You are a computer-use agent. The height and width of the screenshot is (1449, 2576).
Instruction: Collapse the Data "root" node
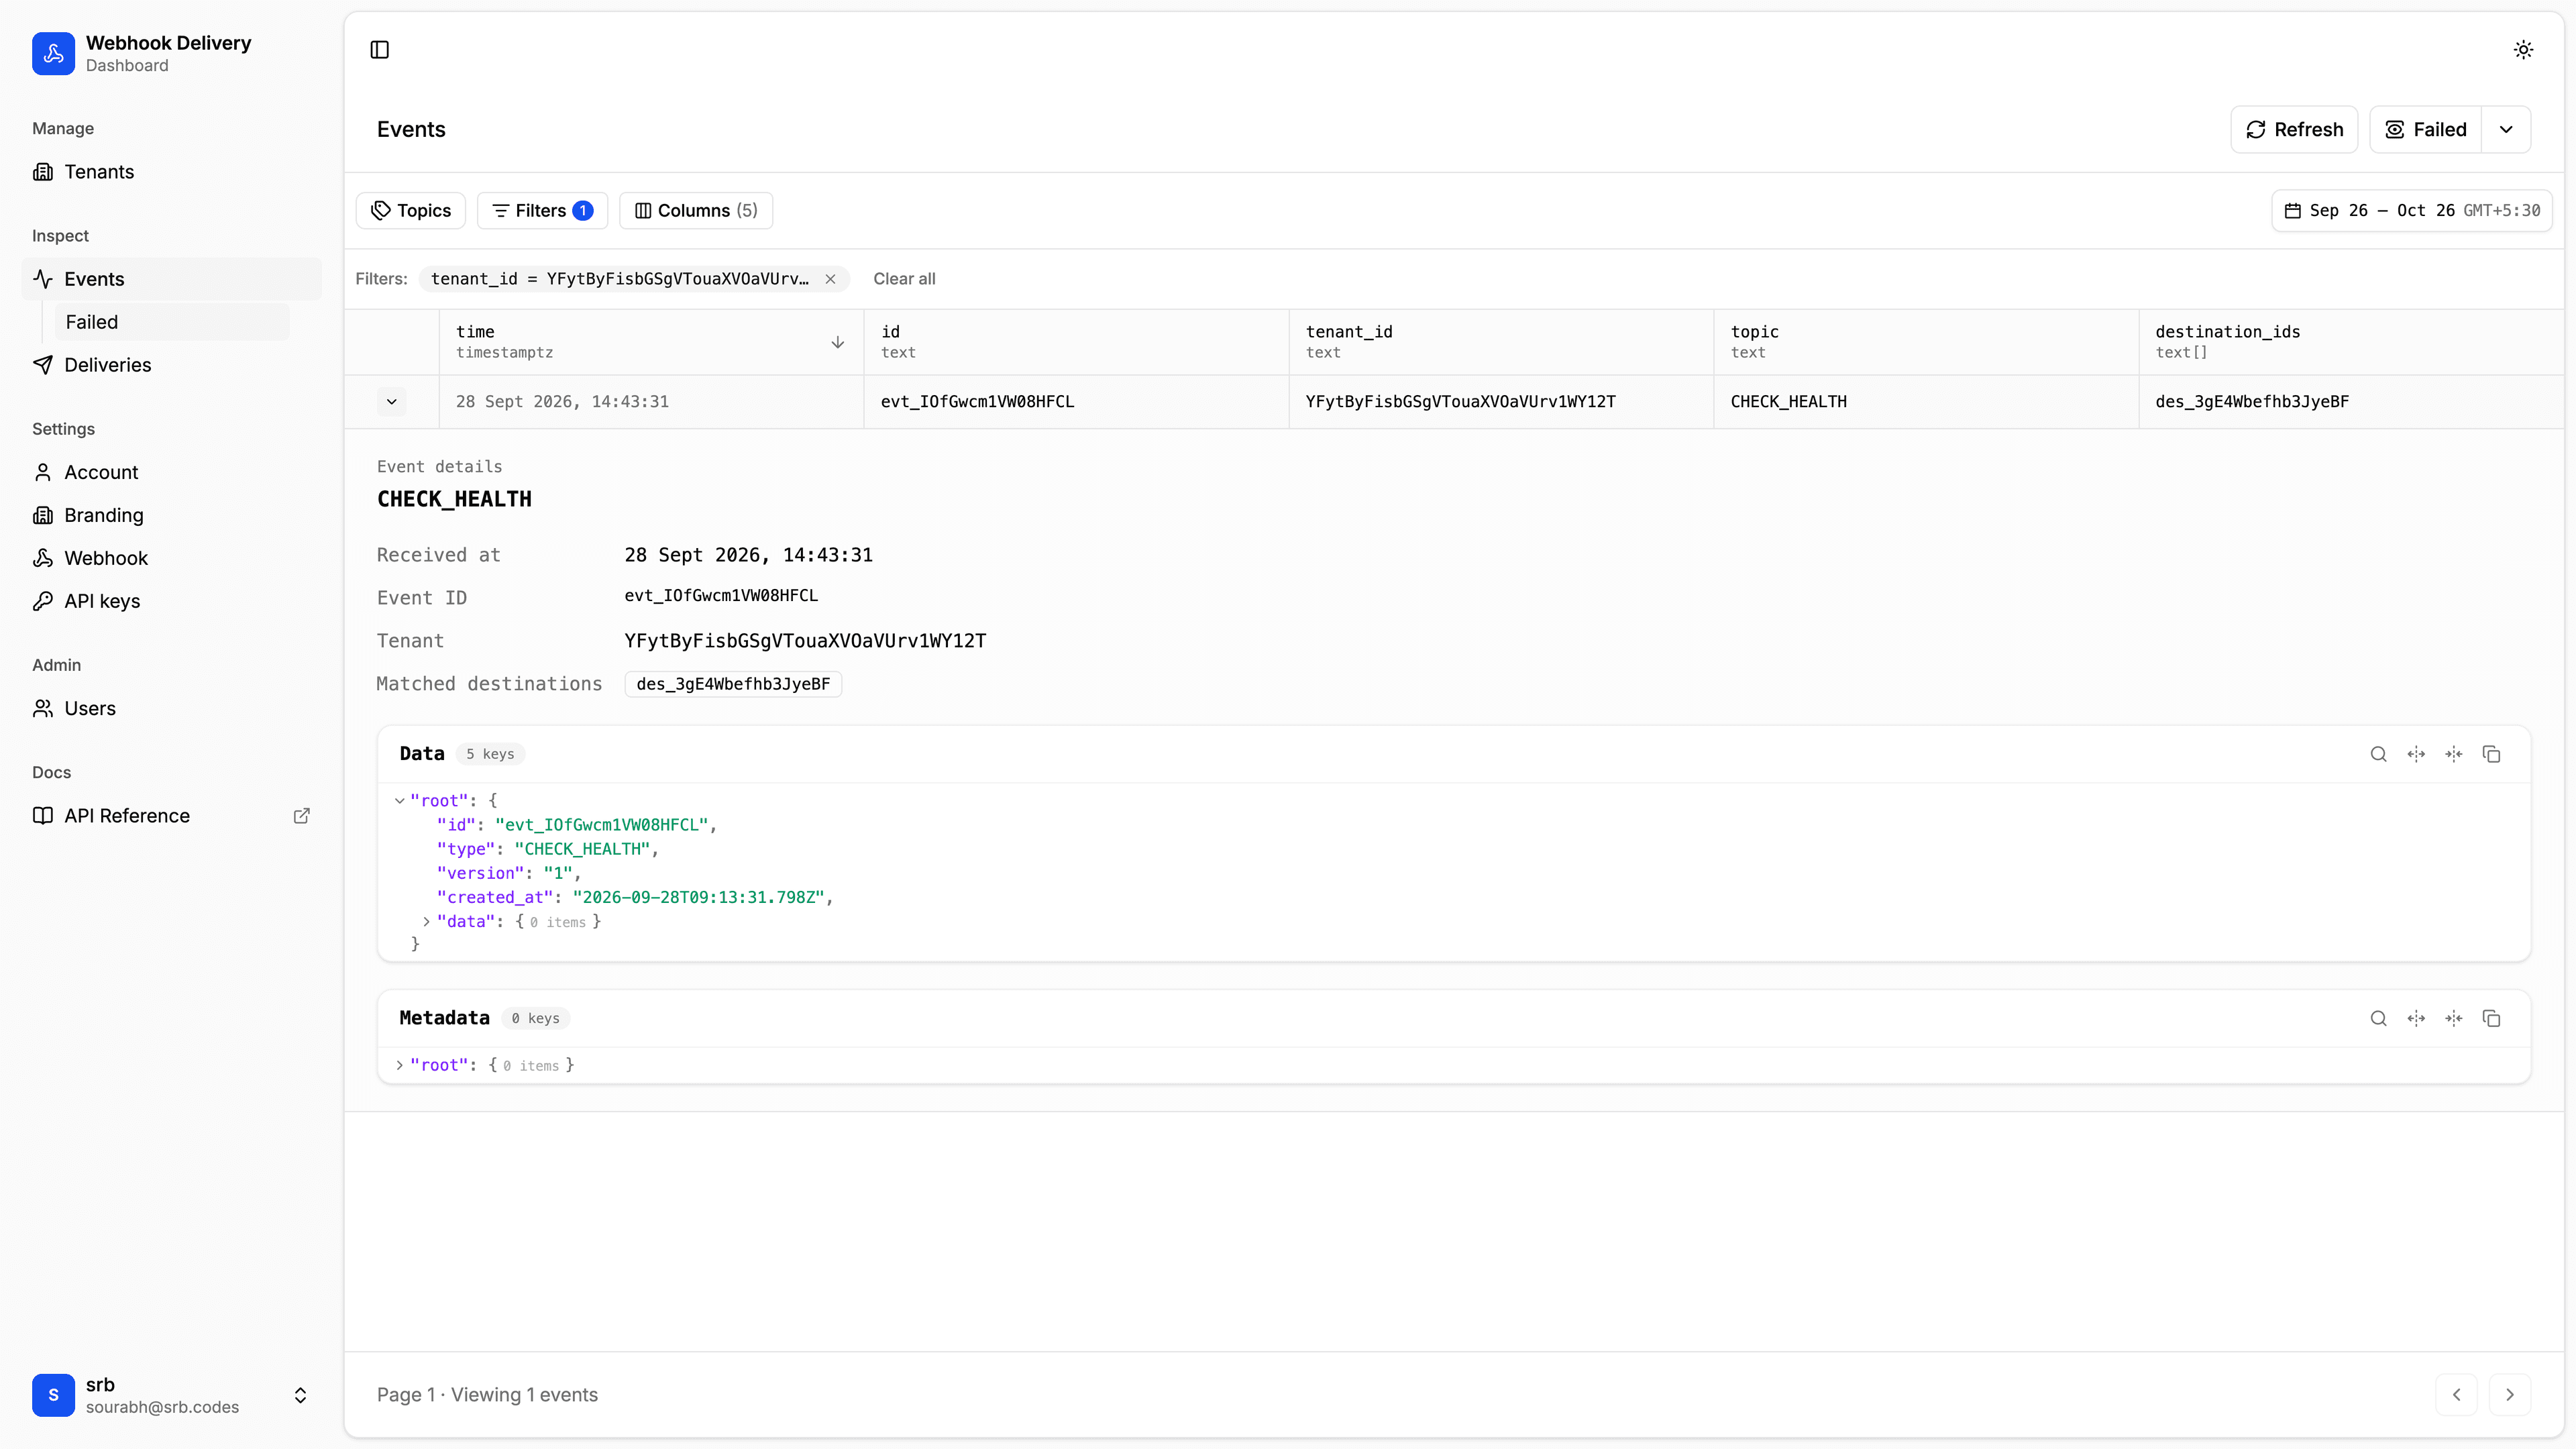tap(400, 801)
